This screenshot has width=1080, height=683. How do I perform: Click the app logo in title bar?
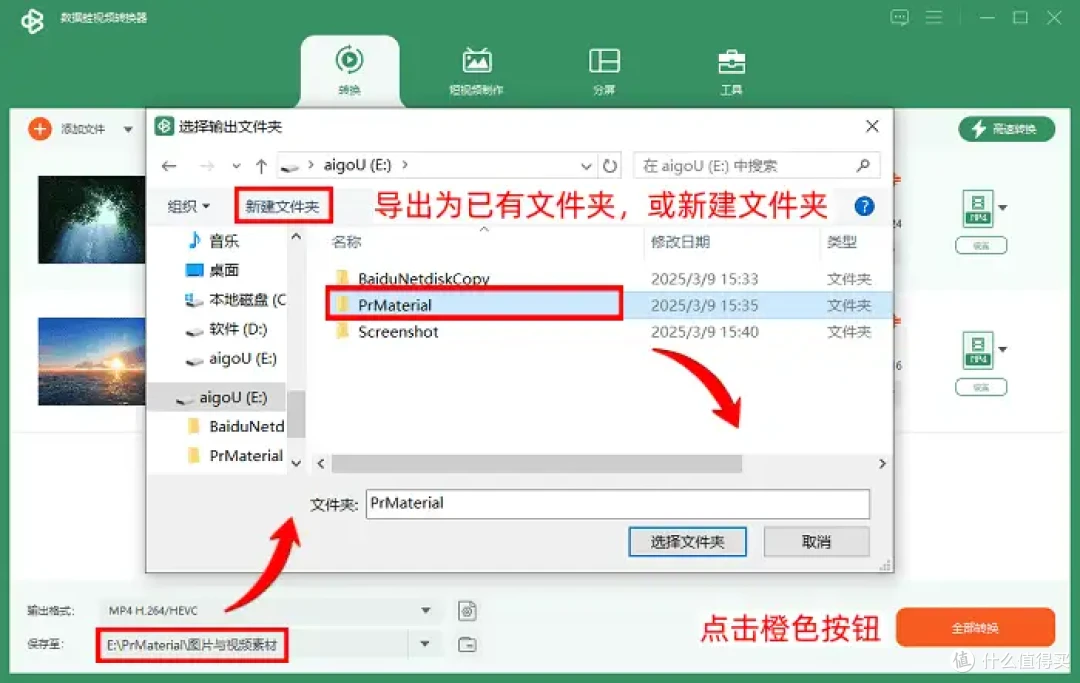(x=32, y=21)
